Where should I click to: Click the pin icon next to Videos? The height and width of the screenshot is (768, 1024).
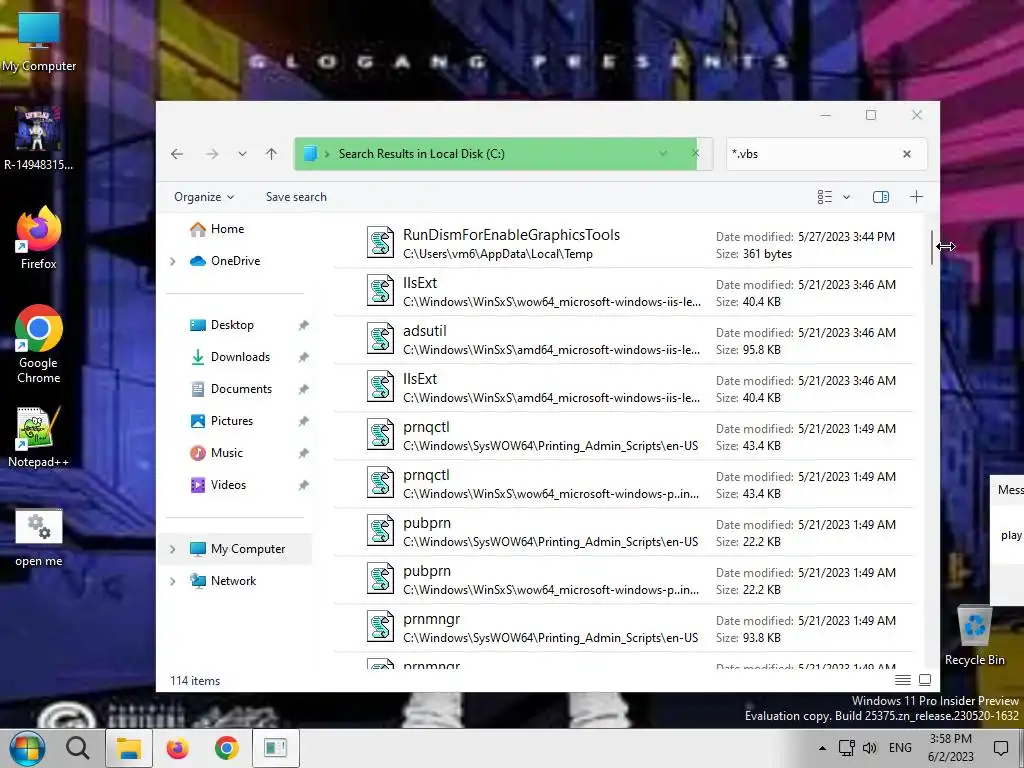click(304, 485)
